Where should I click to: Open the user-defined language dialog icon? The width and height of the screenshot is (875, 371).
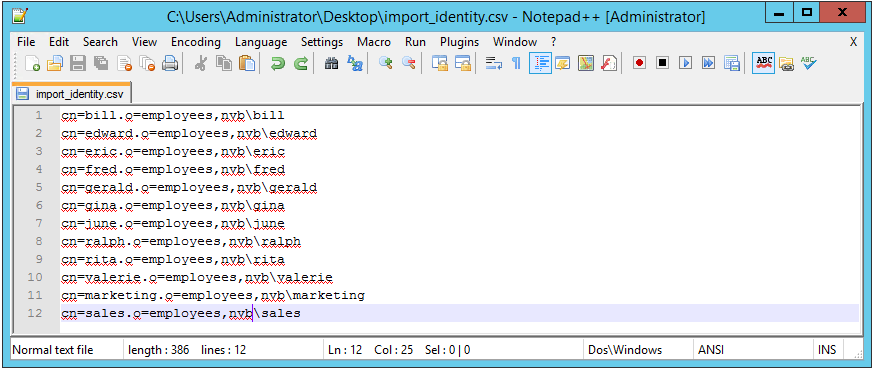coord(562,63)
